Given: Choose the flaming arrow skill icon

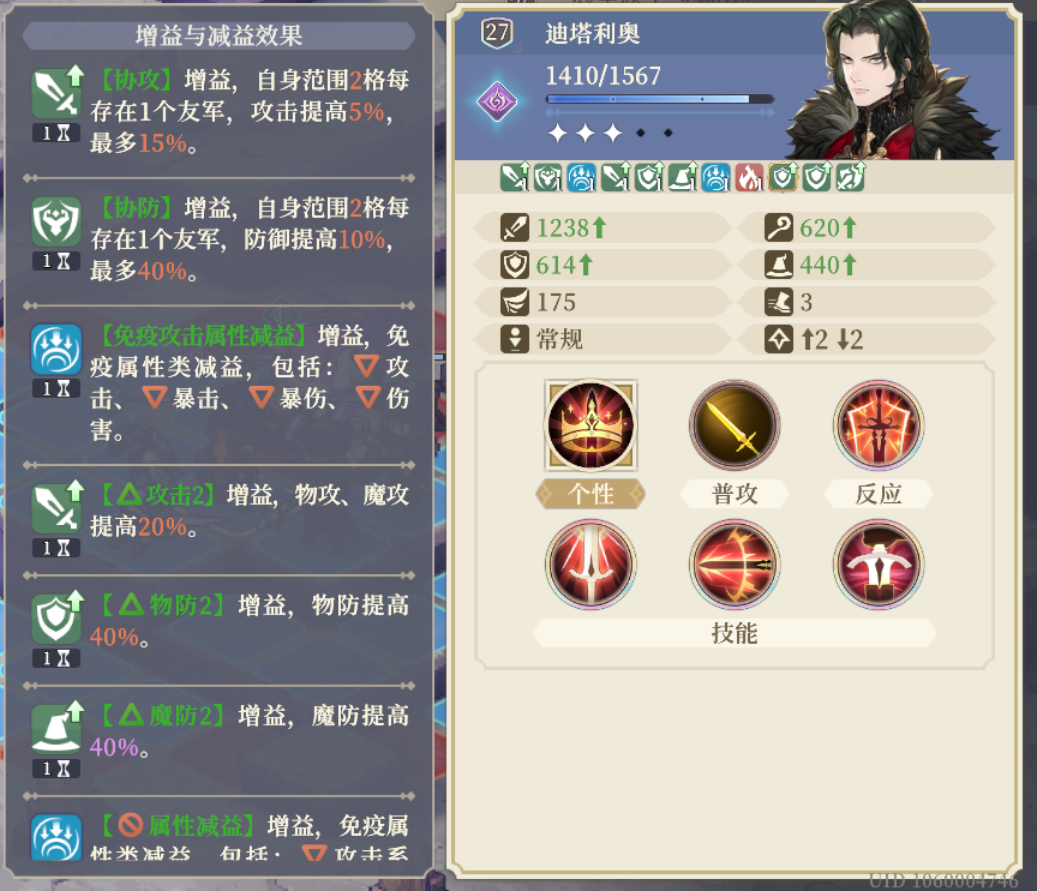Looking at the screenshot, I should [734, 564].
